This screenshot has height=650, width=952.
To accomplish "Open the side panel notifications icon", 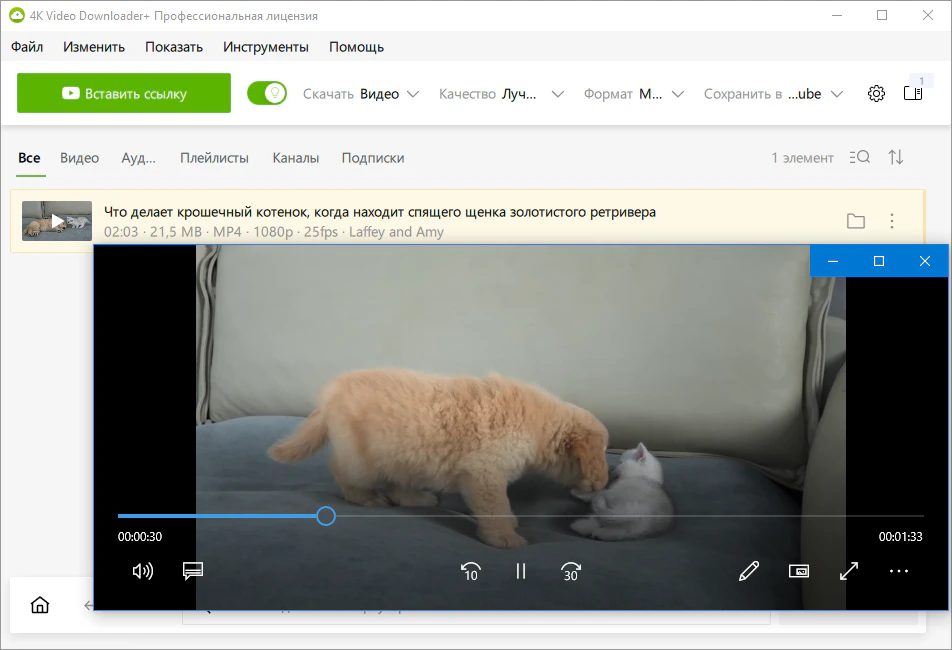I will 913,93.
